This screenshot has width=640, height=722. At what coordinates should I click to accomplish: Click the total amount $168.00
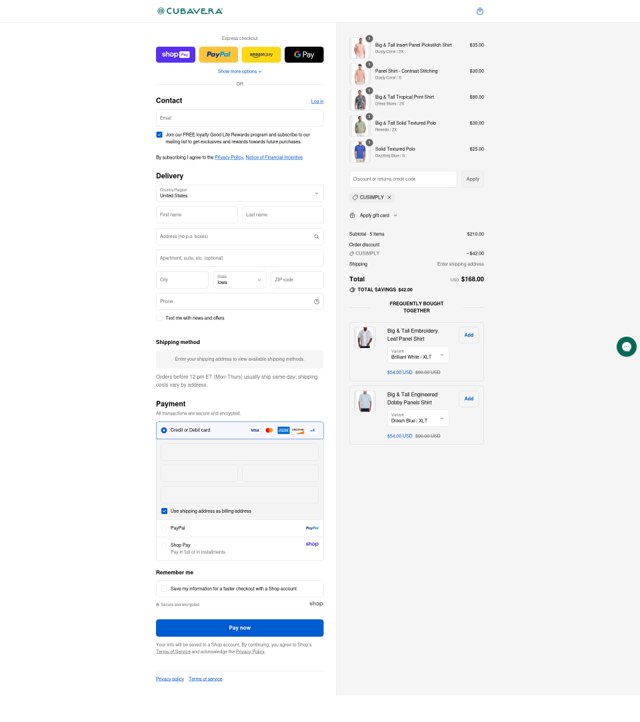(x=472, y=279)
